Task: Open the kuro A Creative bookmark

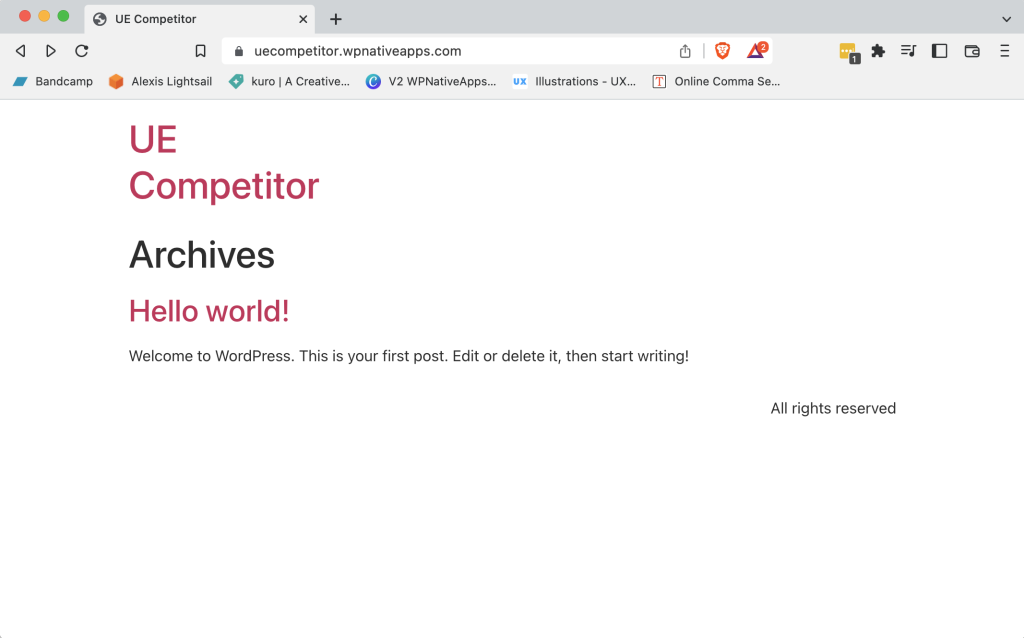Action: pyautogui.click(x=289, y=82)
